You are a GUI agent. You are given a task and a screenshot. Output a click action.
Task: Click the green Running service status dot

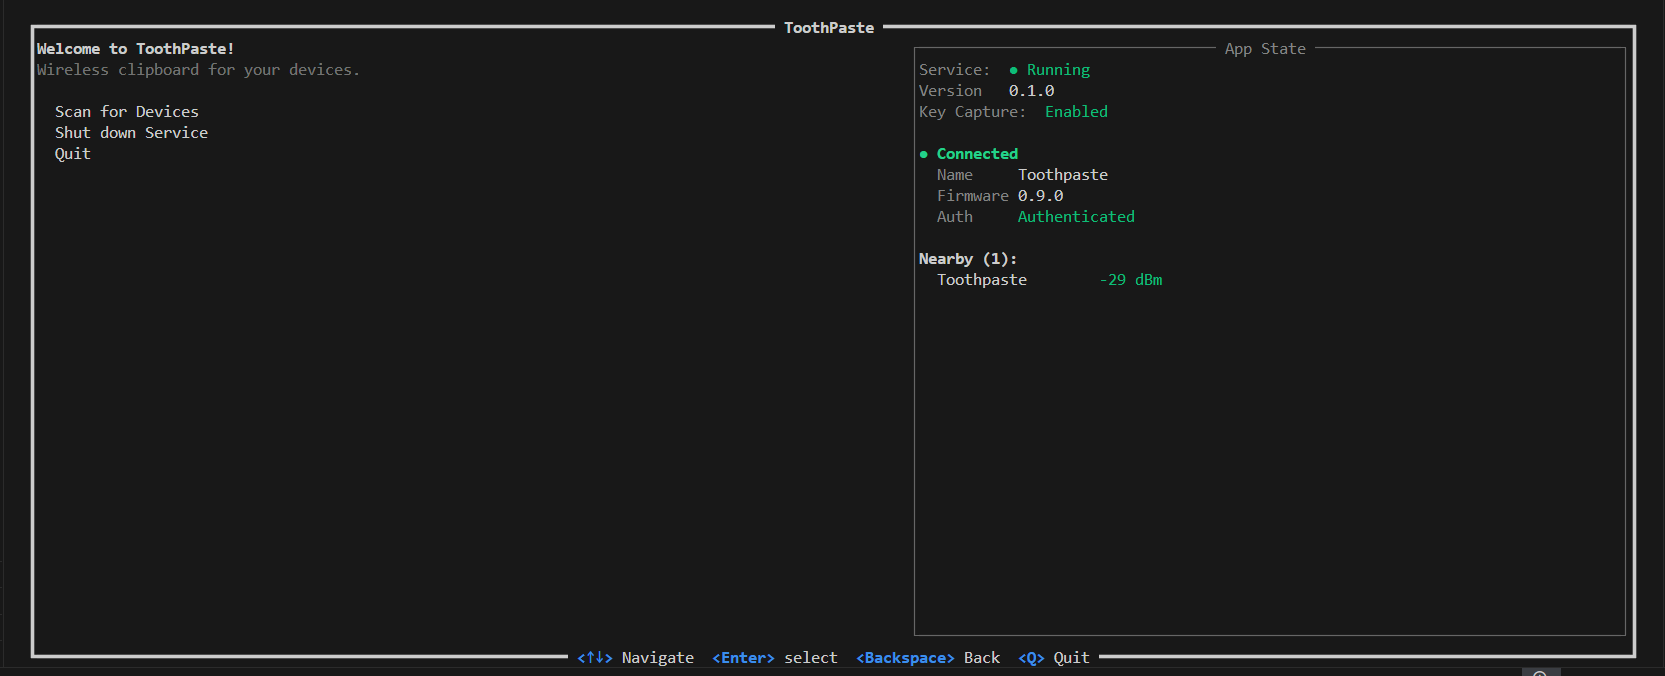tap(1014, 70)
